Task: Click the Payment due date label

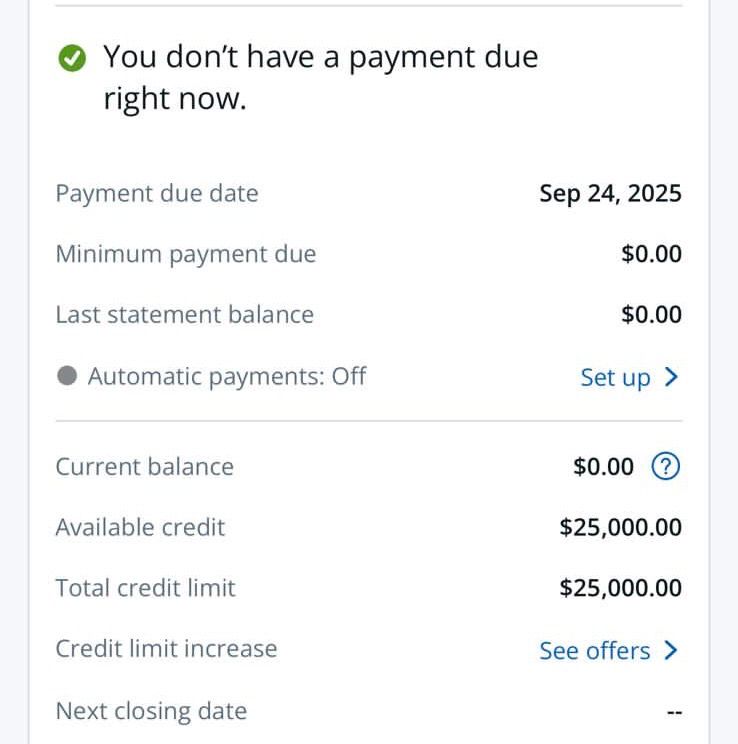Action: coord(157,193)
